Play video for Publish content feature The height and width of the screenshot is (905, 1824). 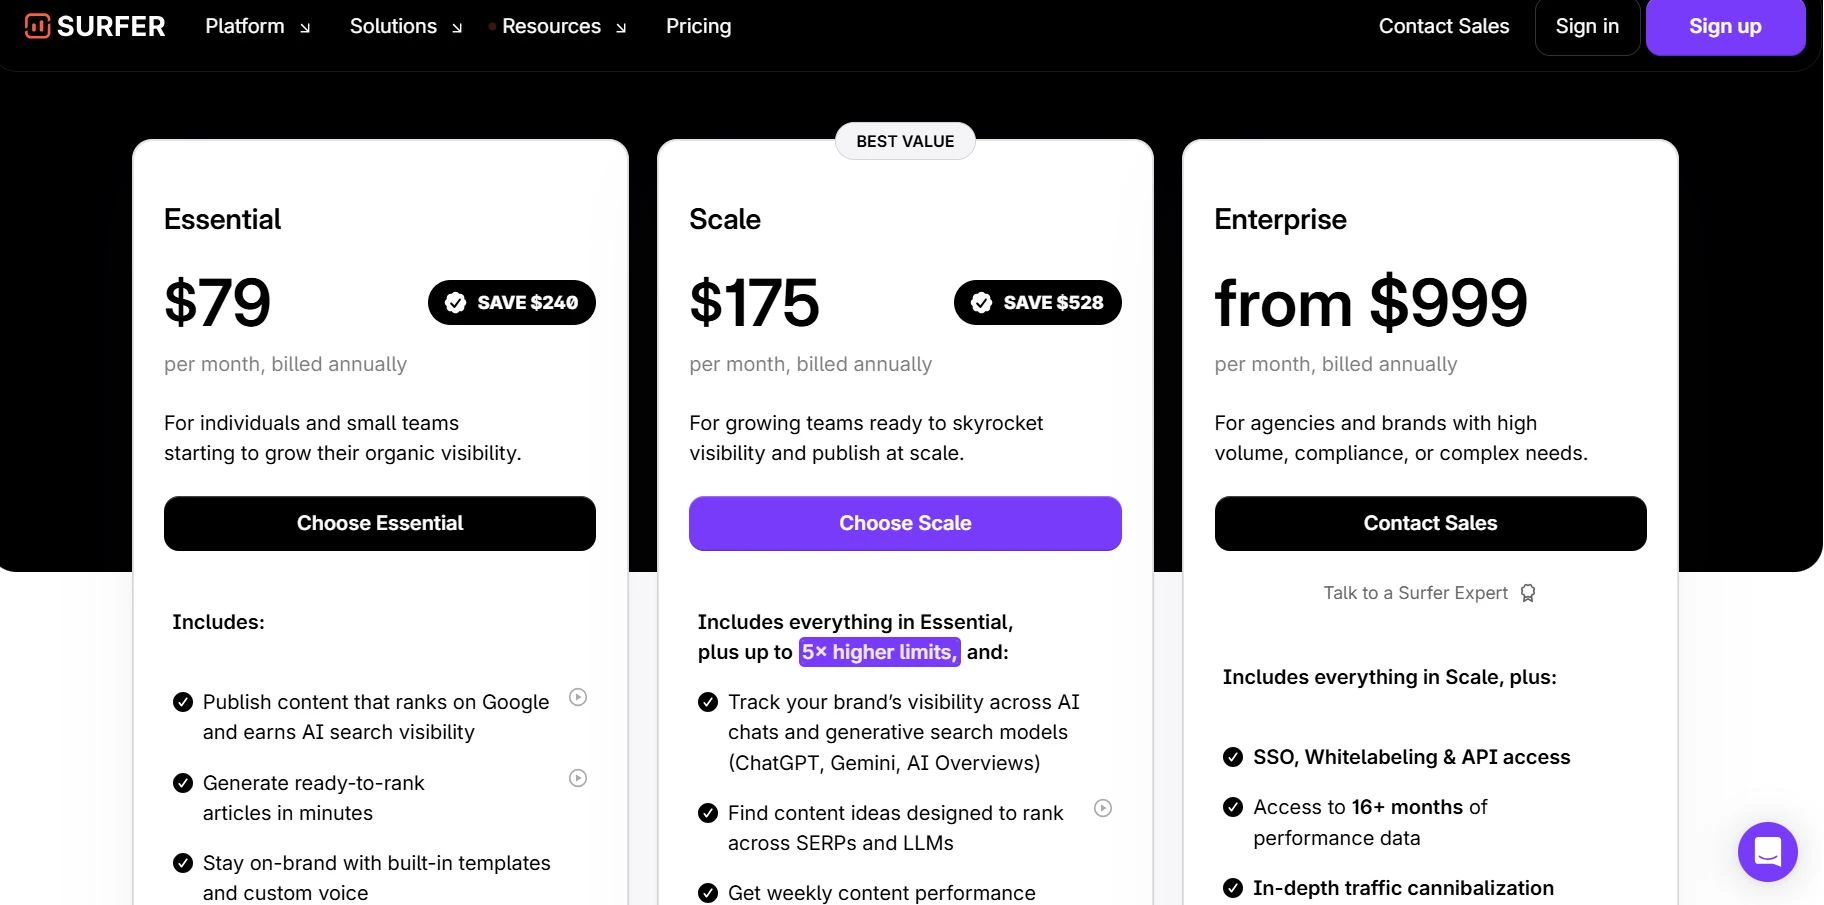(x=578, y=697)
